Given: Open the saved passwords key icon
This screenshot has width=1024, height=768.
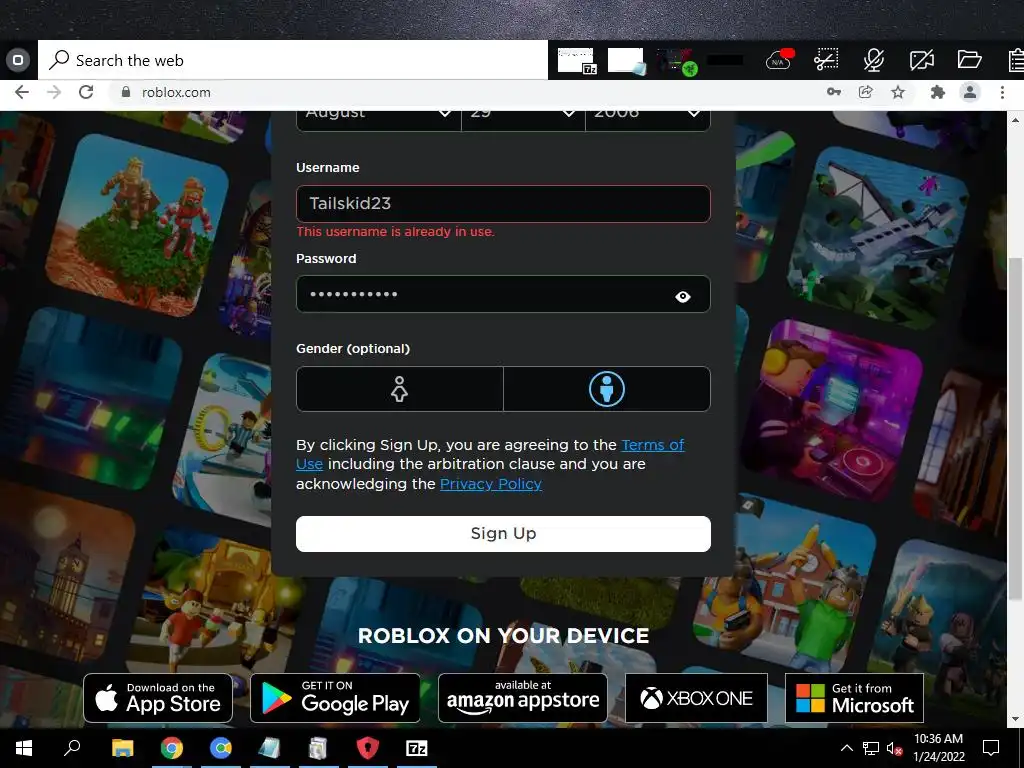Looking at the screenshot, I should tap(834, 92).
